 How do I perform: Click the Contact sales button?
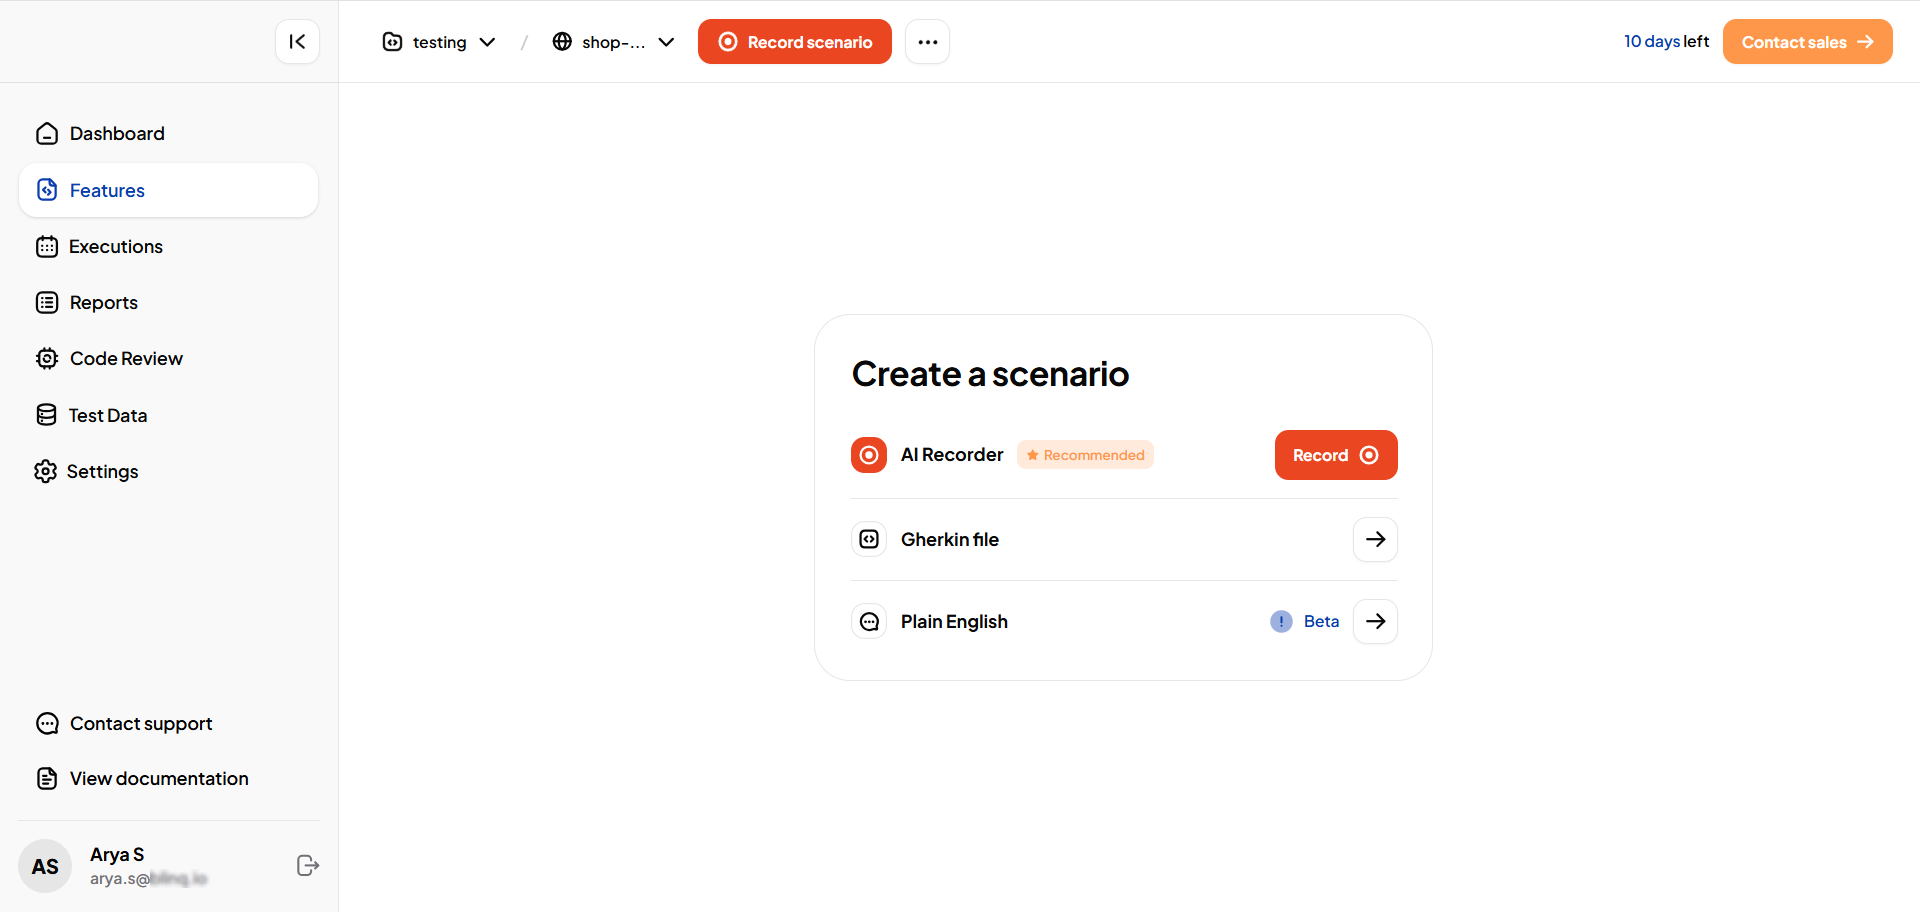click(1806, 42)
